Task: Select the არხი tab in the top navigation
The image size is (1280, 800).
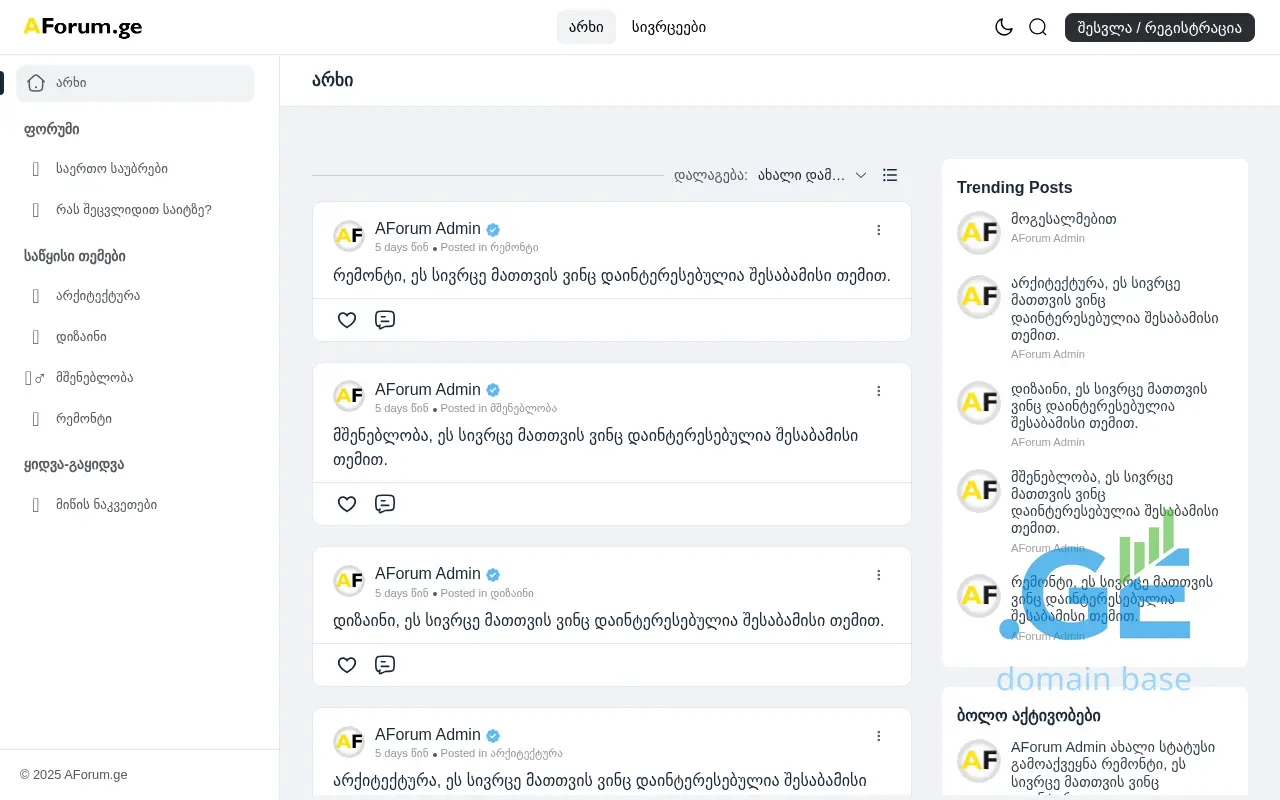Action: pos(586,27)
